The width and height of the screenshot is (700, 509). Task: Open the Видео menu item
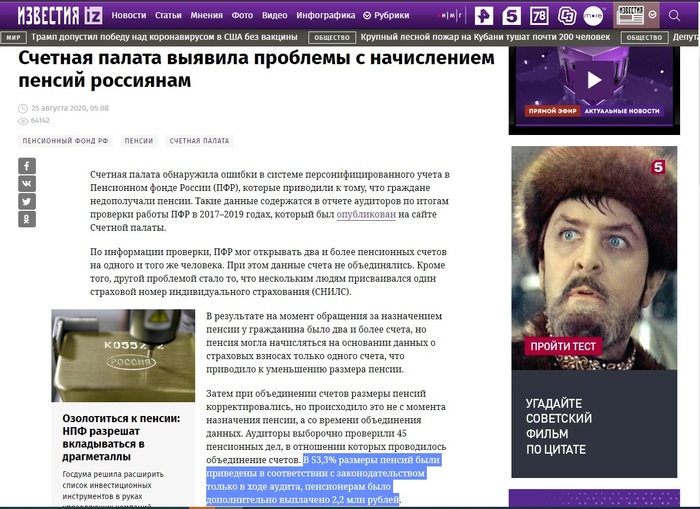[x=275, y=16]
